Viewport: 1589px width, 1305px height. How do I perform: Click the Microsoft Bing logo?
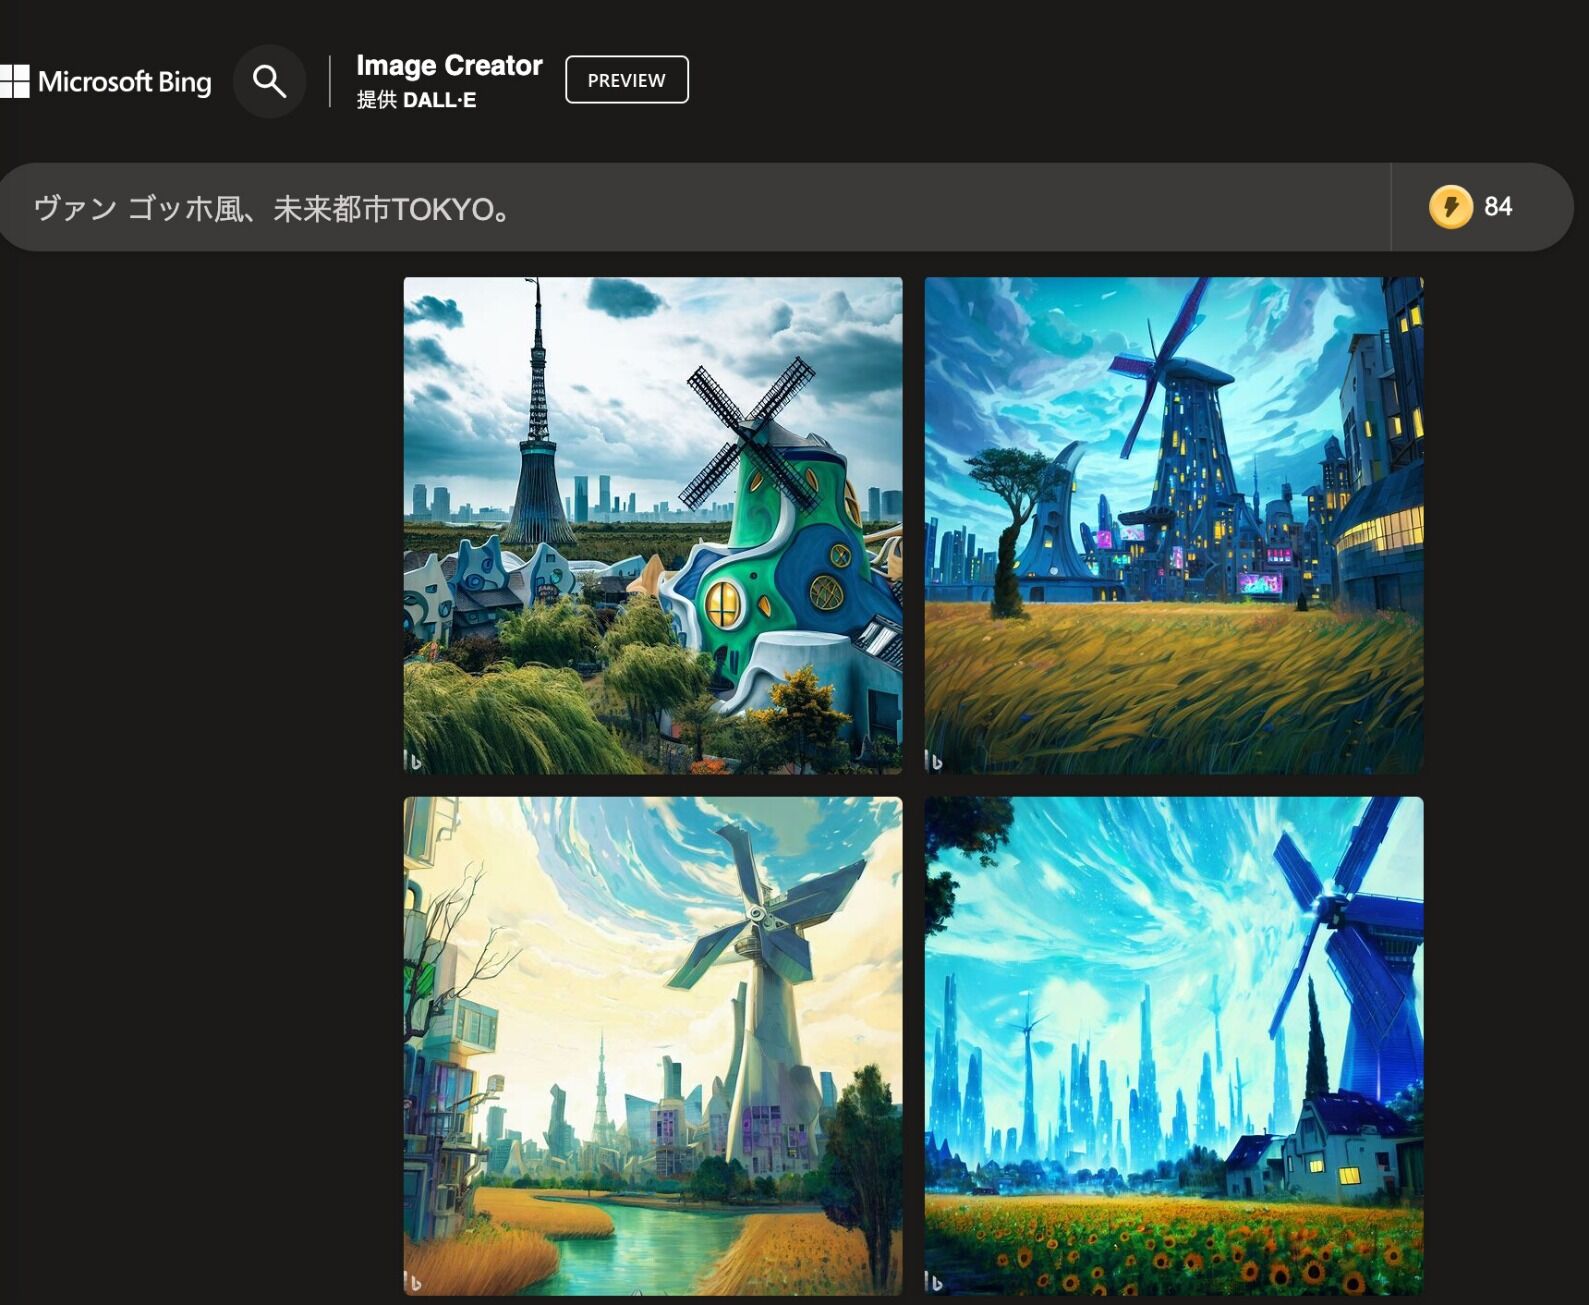tap(106, 81)
